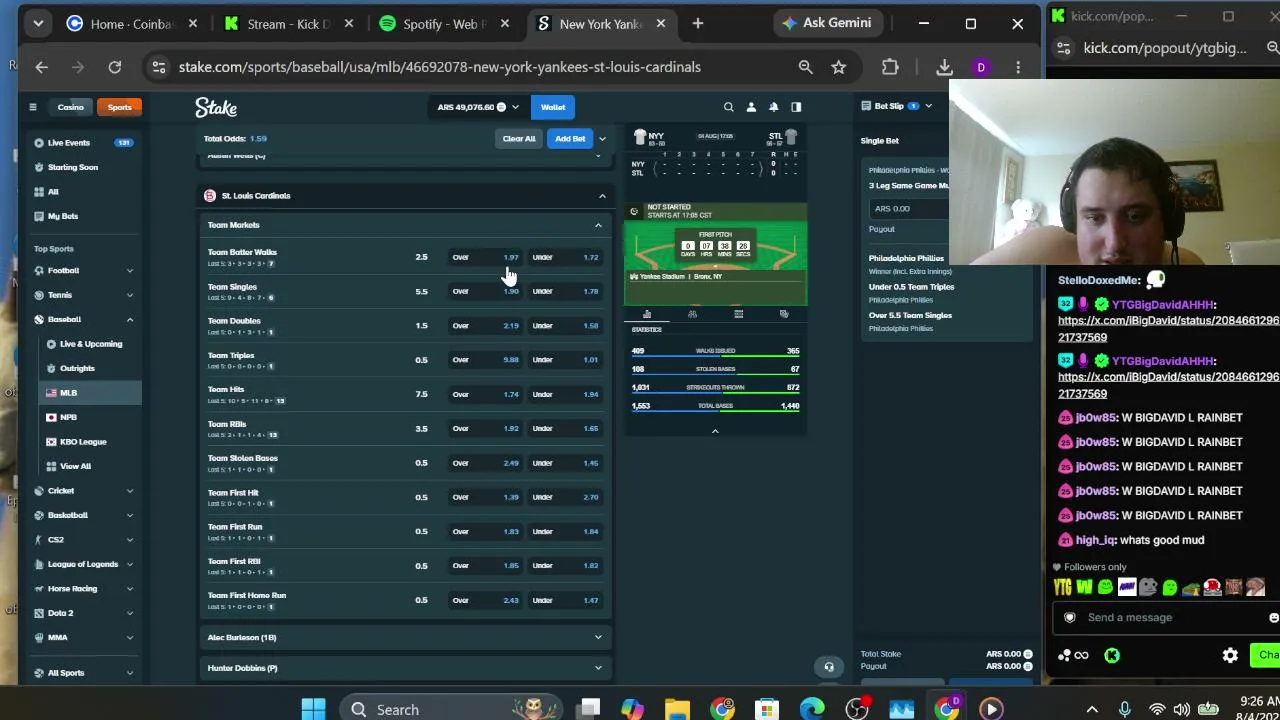Select Under 2.70 for Team First Hit

(567, 497)
